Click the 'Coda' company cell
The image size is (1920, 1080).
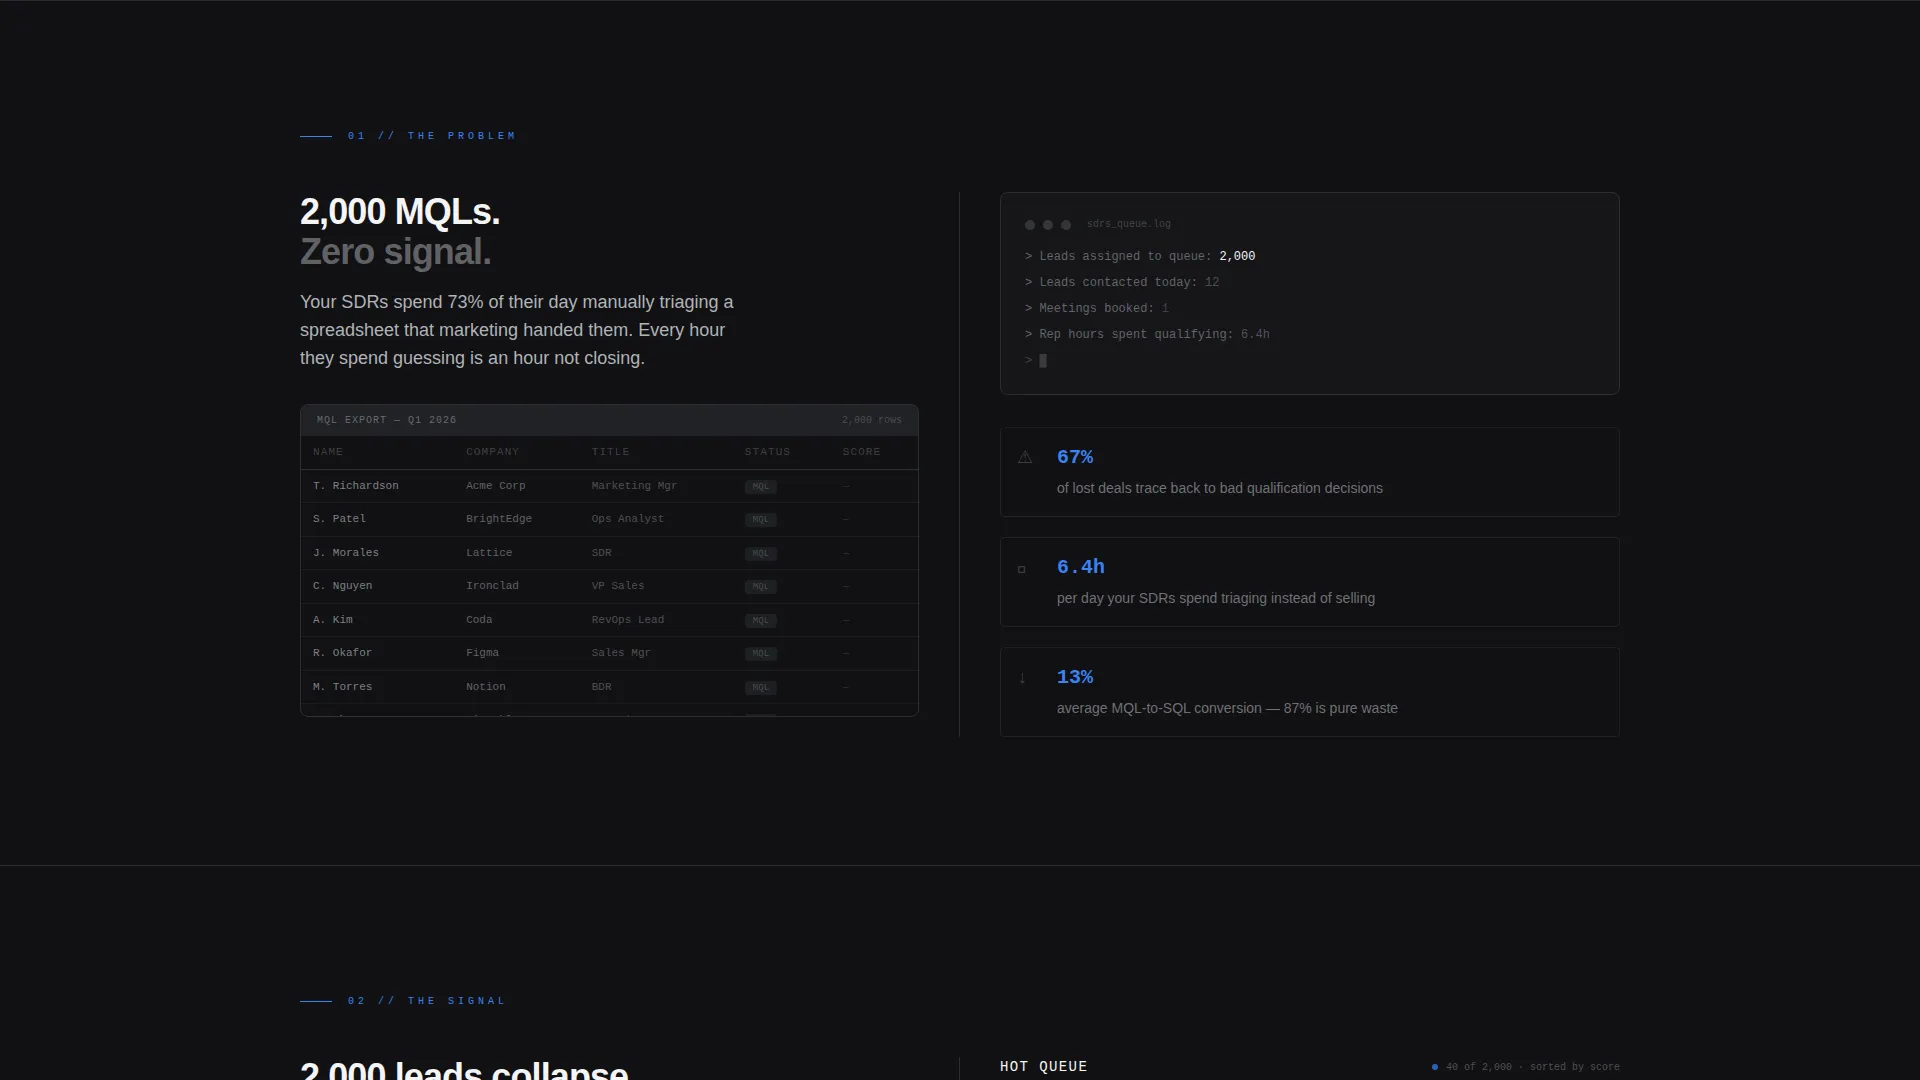coord(479,620)
